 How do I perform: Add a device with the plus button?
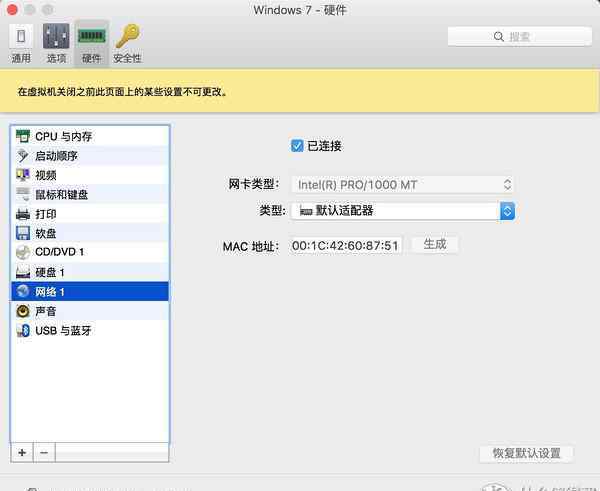(22, 453)
